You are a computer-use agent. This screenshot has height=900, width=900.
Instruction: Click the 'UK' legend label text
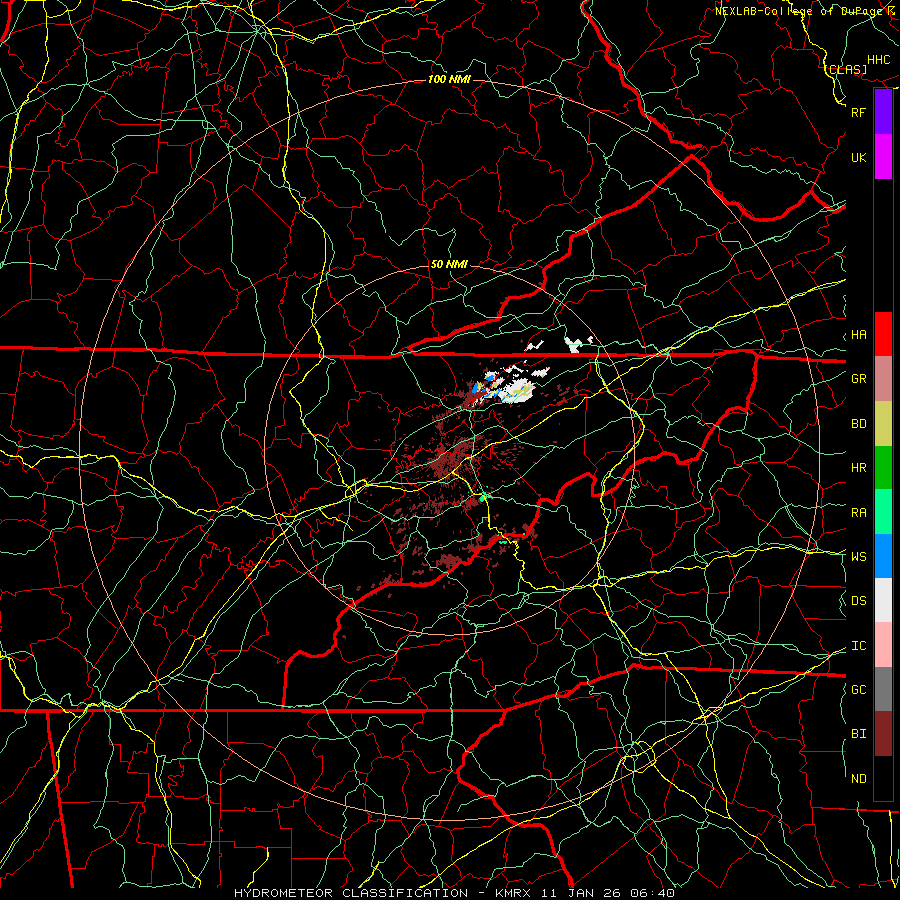(x=858, y=157)
